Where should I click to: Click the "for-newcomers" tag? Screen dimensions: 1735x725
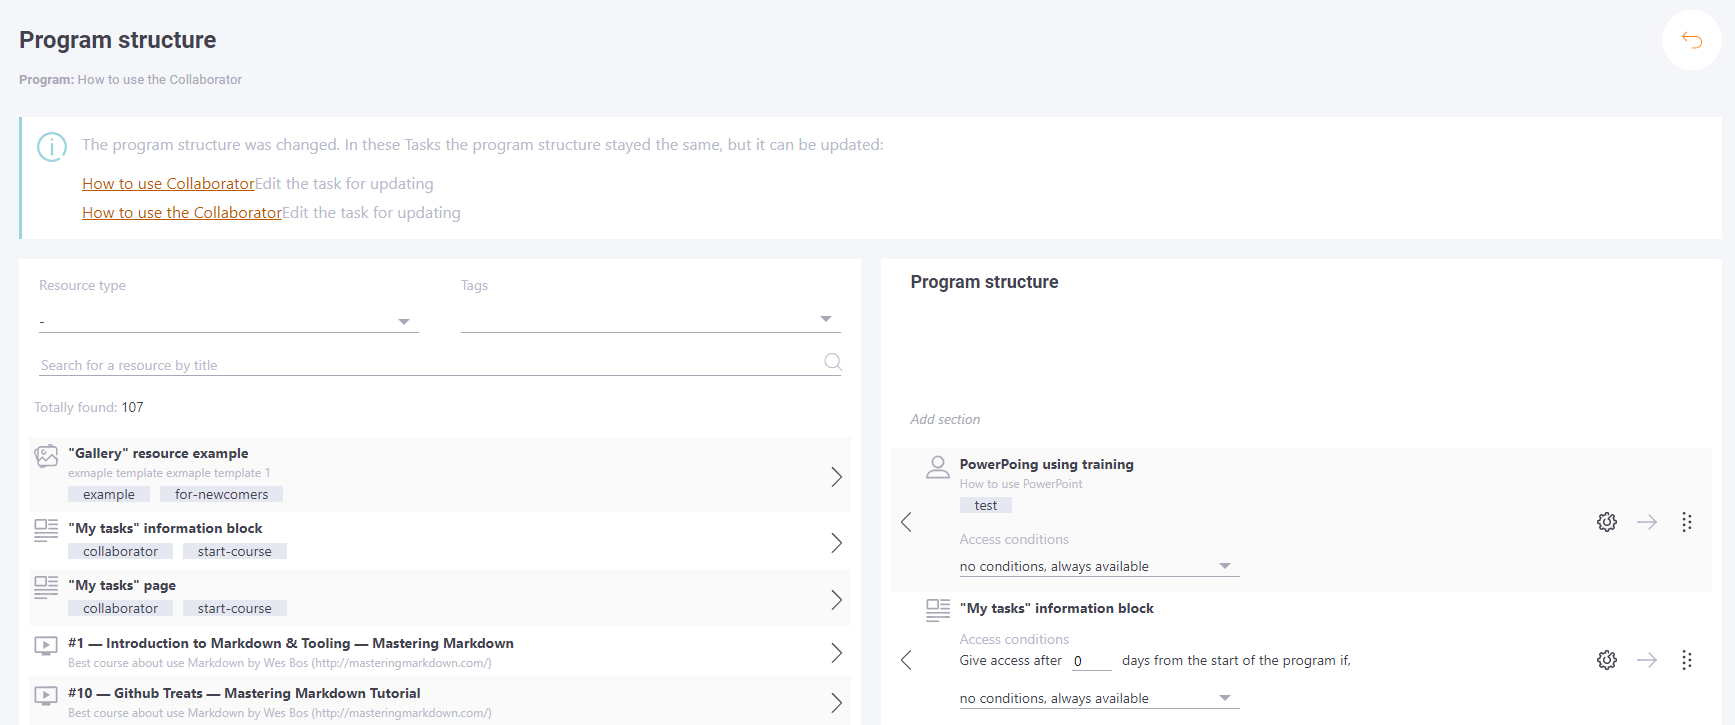point(221,494)
